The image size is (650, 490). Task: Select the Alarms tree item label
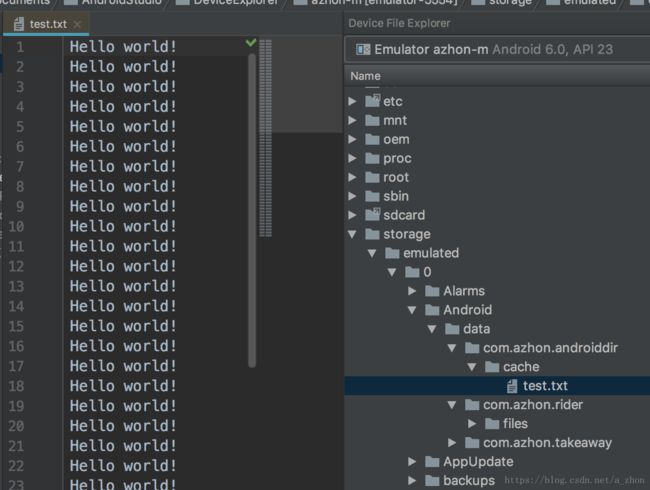coord(464,291)
